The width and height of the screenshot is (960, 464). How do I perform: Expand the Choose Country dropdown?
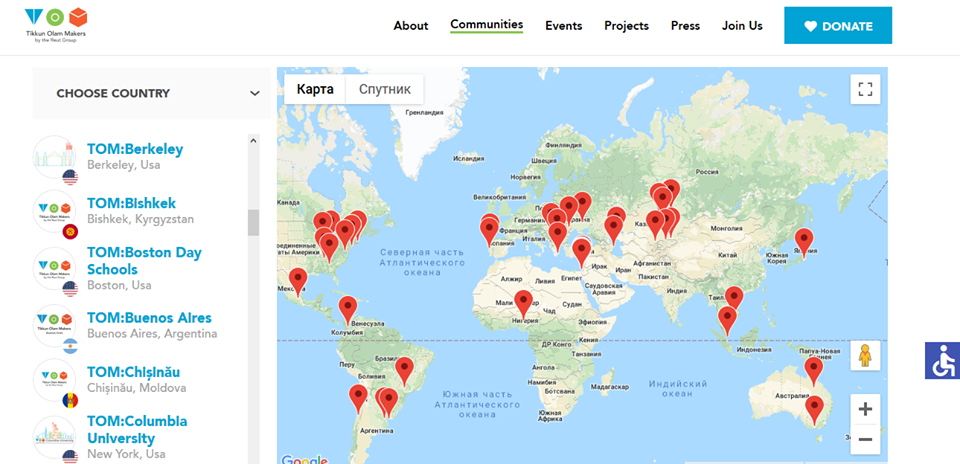coord(151,93)
